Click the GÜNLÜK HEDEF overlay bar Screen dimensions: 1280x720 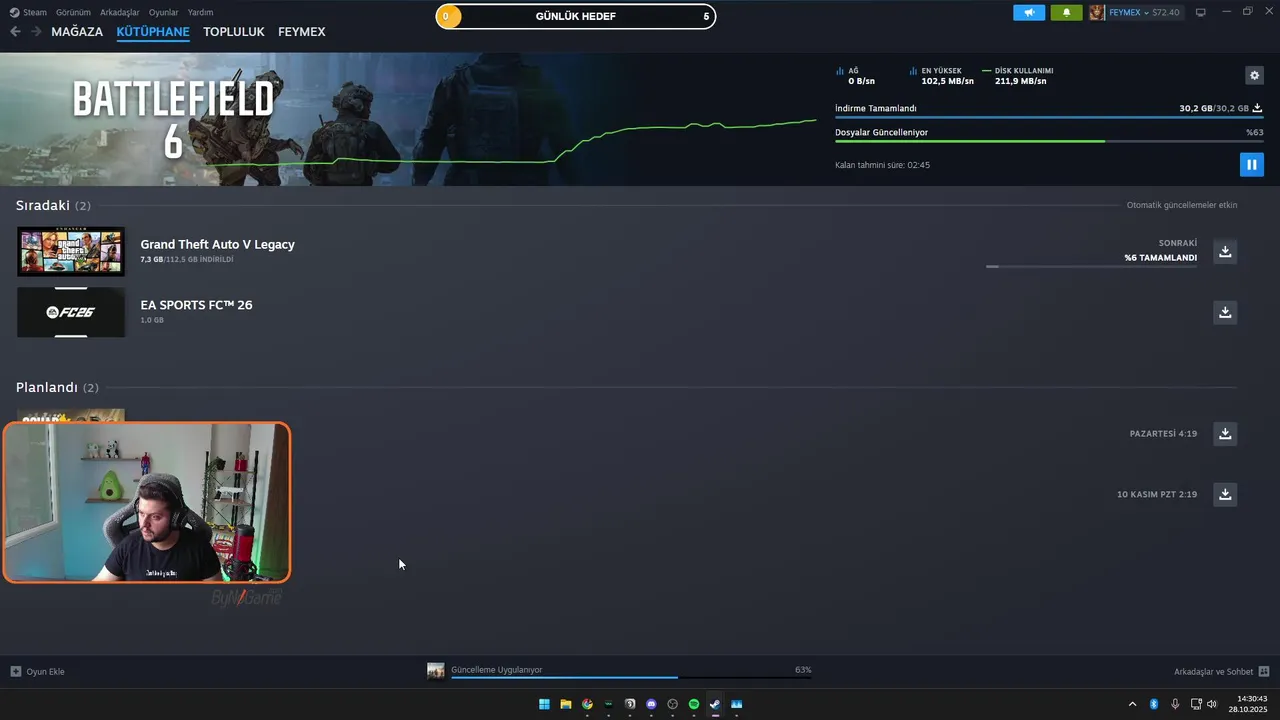pyautogui.click(x=576, y=16)
